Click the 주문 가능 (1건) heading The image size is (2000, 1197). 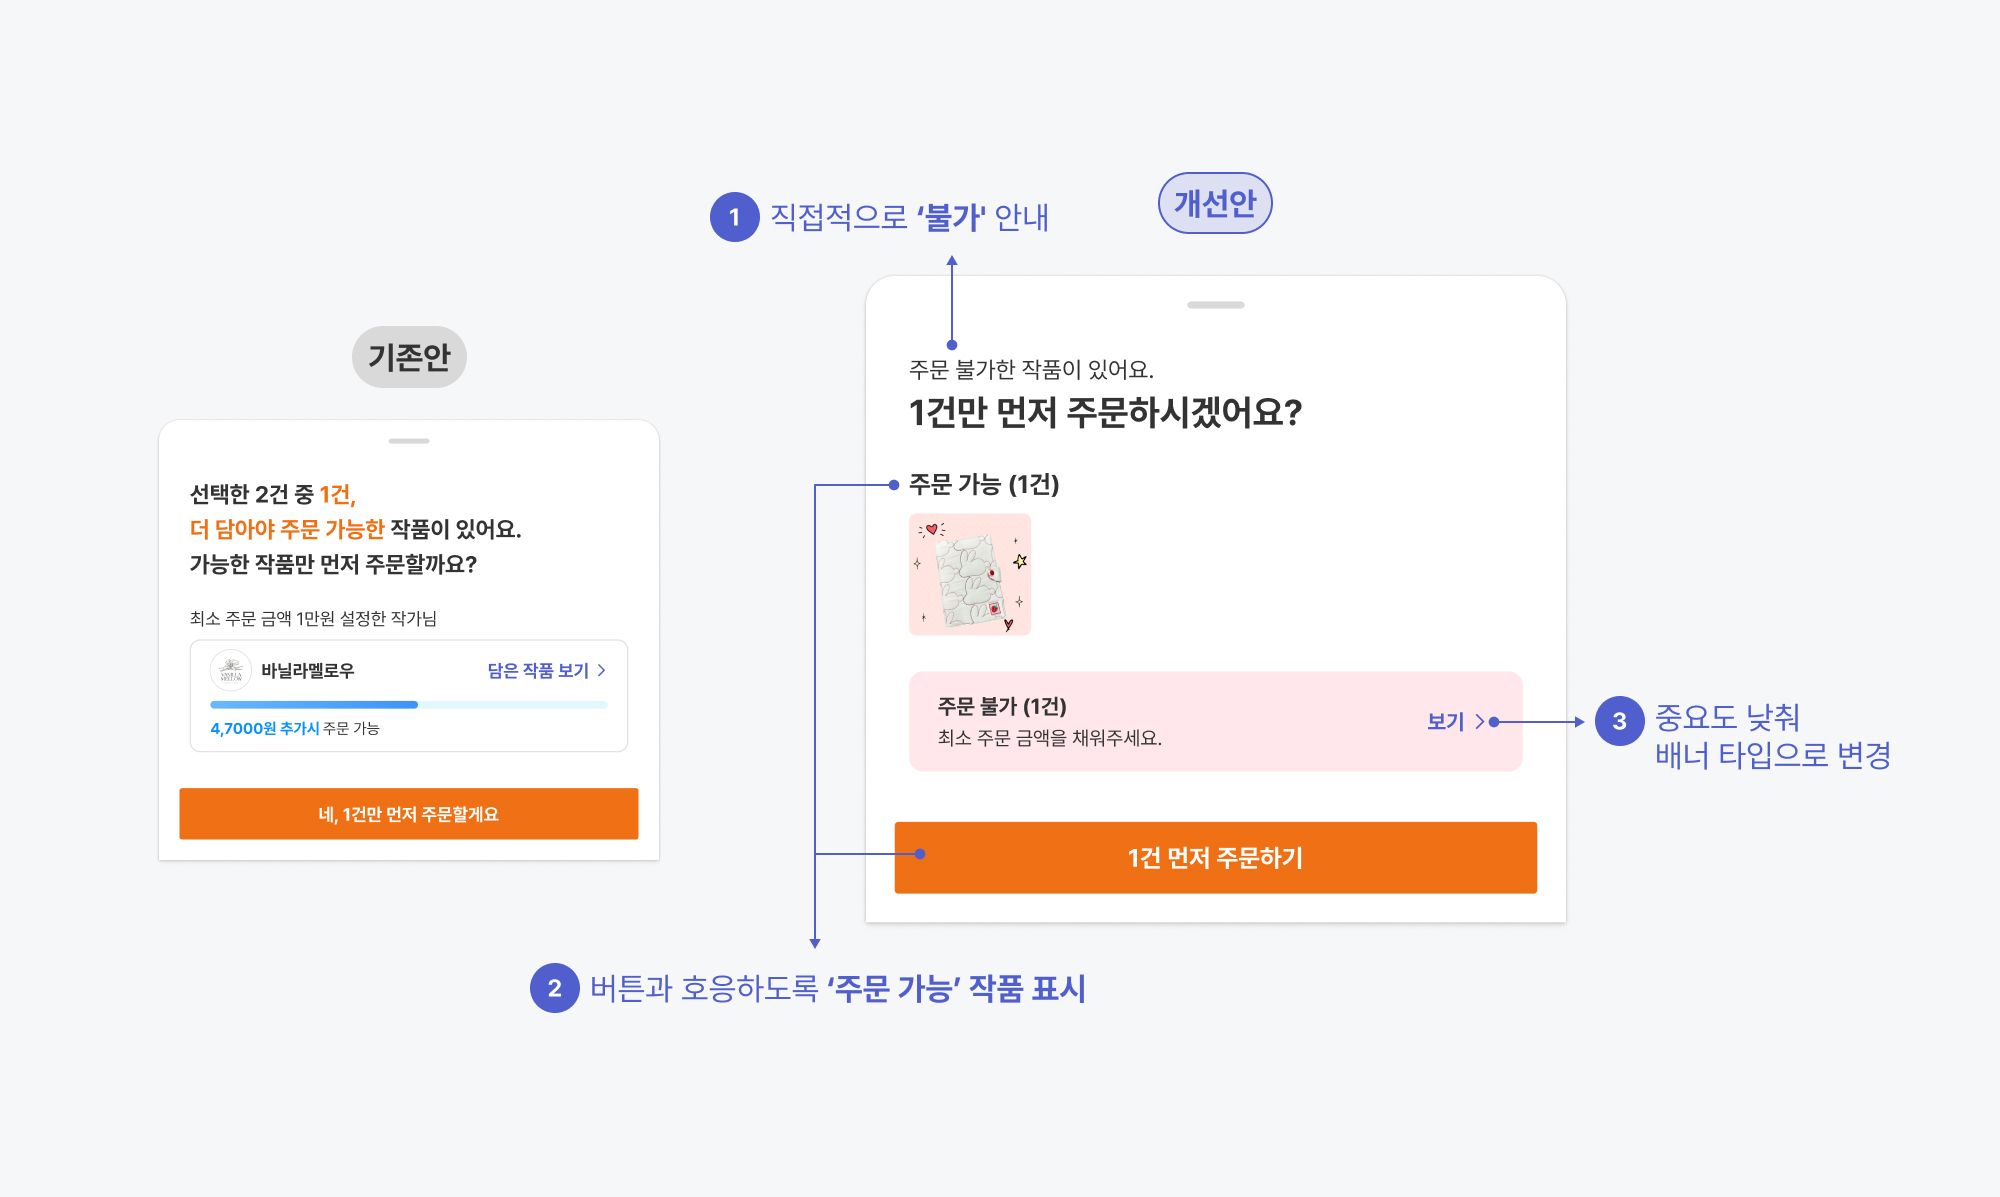click(x=984, y=485)
